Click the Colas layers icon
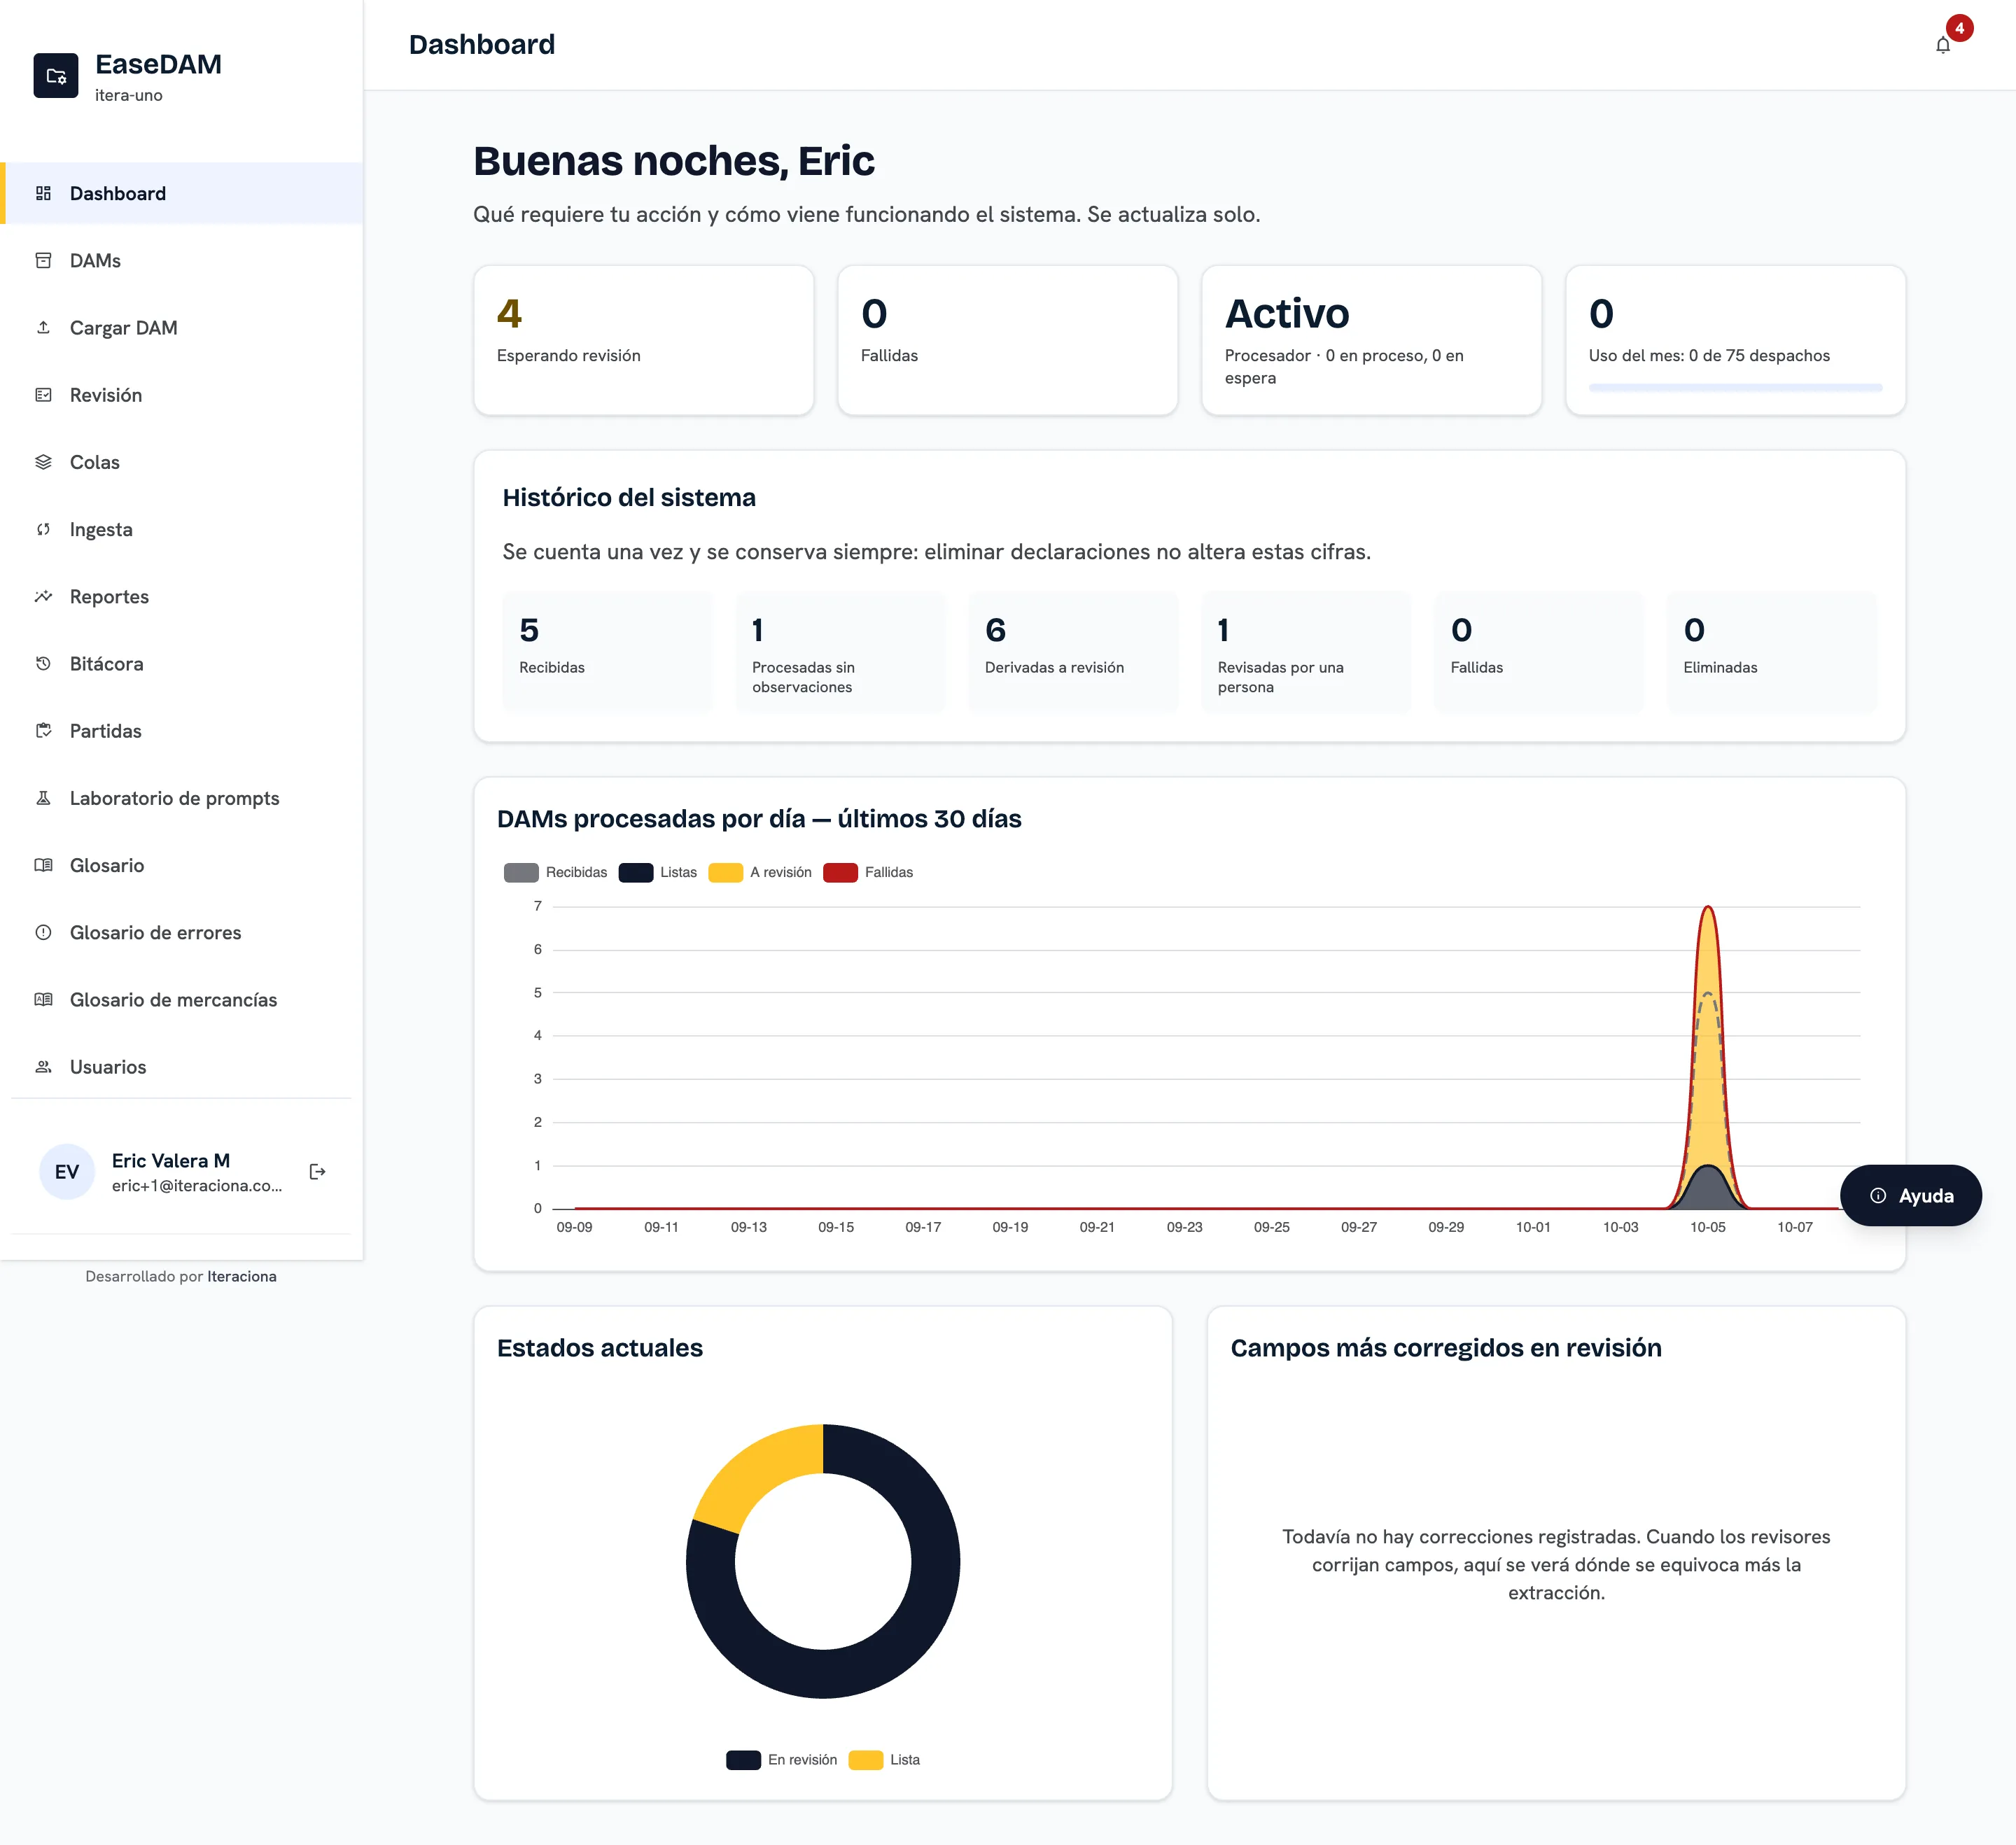Screen dimensions: 2016x1845 tap(43, 462)
